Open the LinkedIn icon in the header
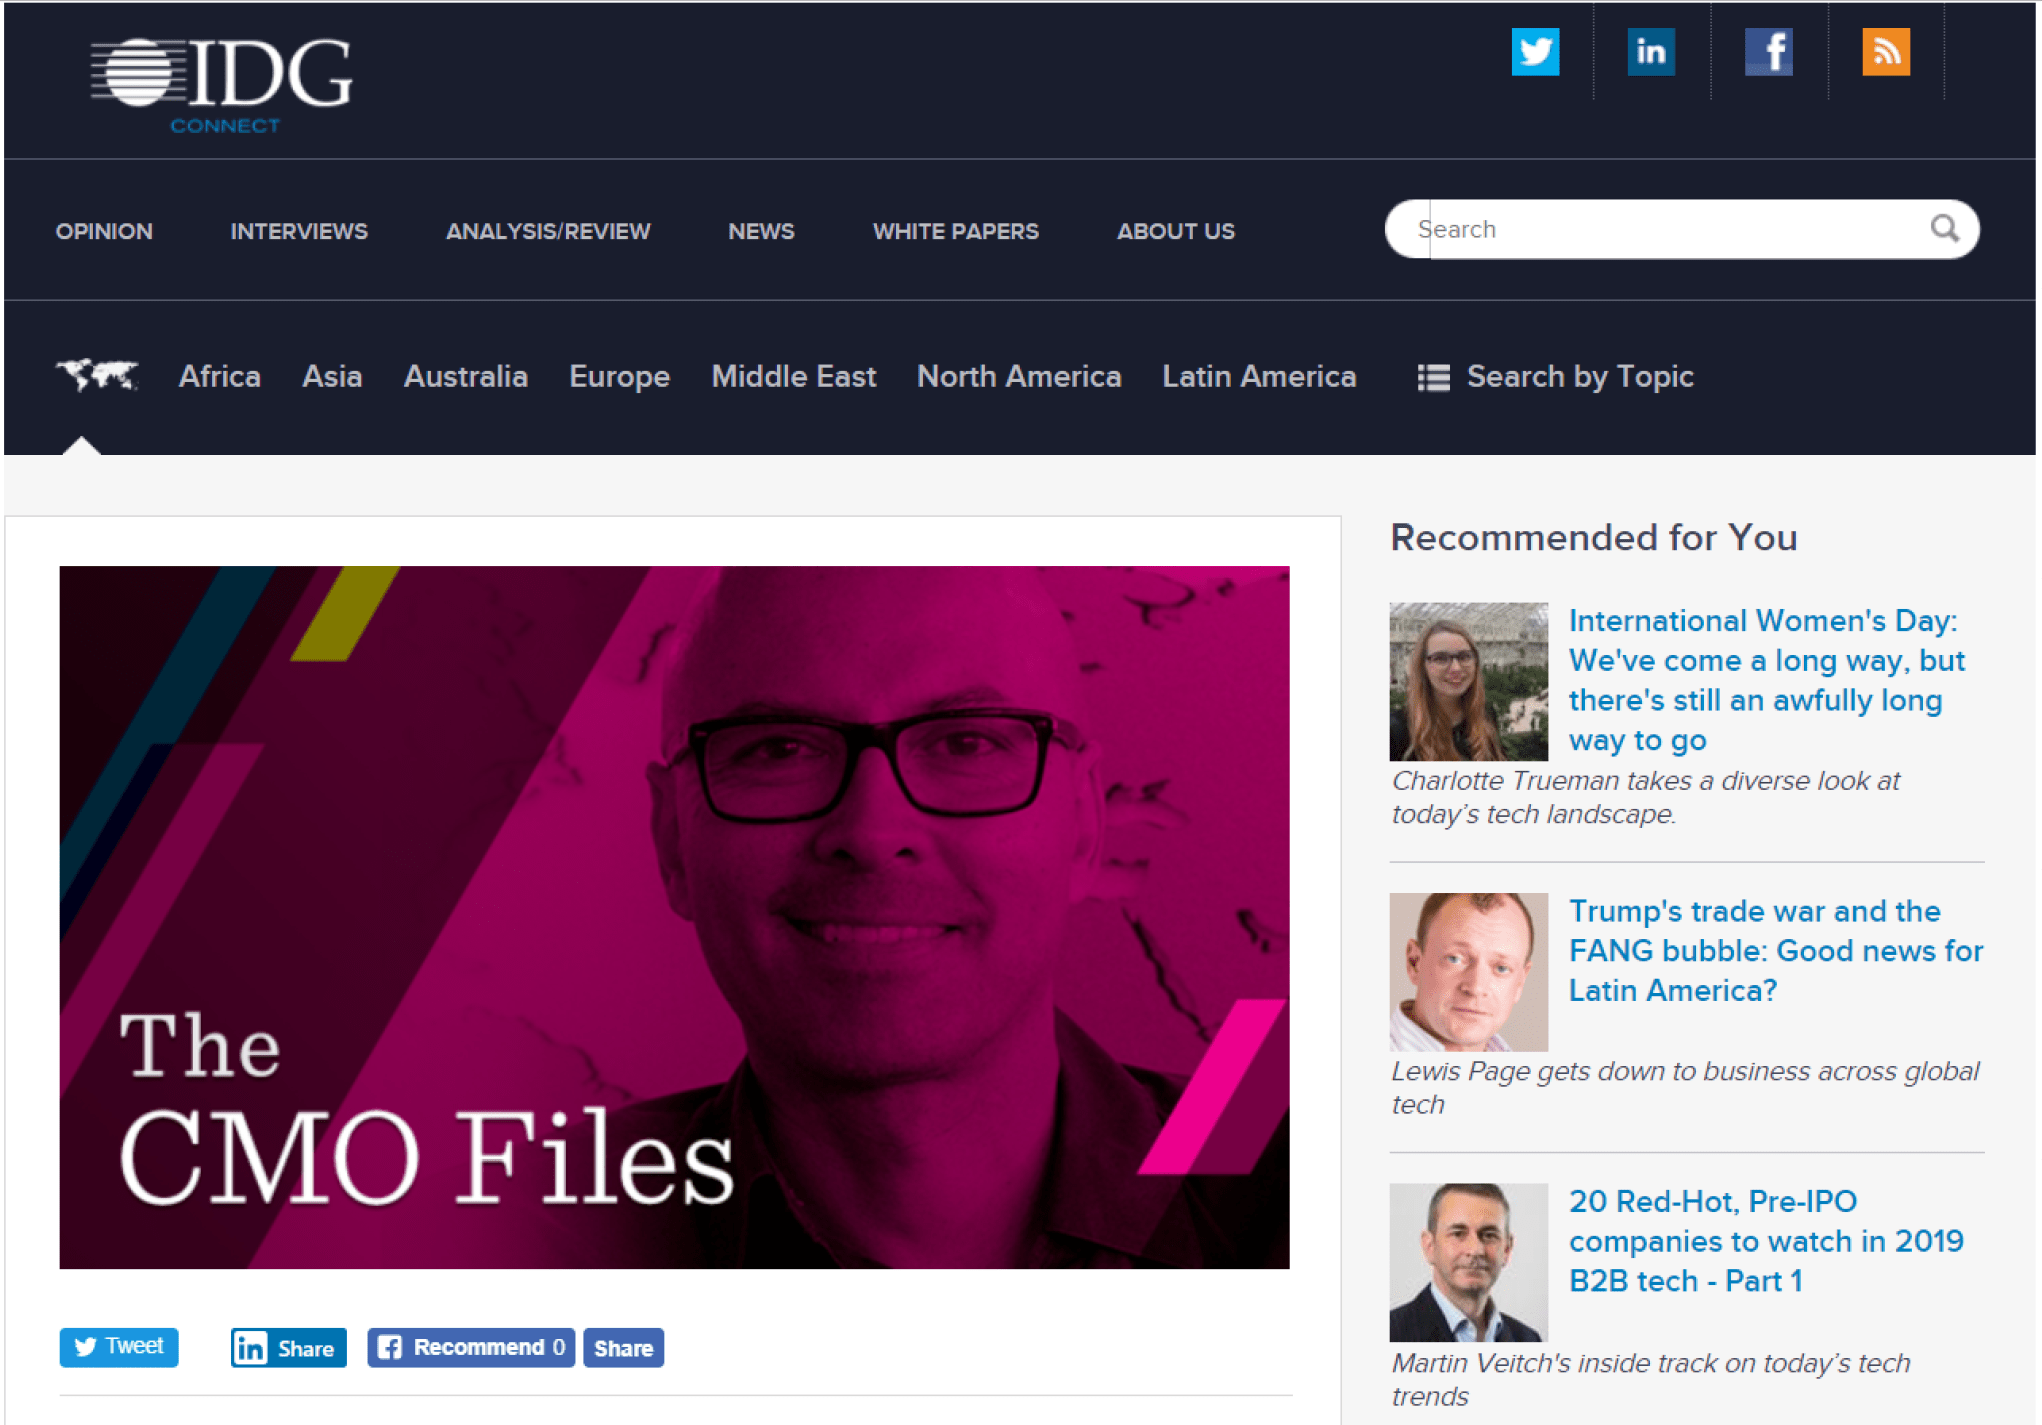This screenshot has height=1425, width=2042. [x=1651, y=52]
